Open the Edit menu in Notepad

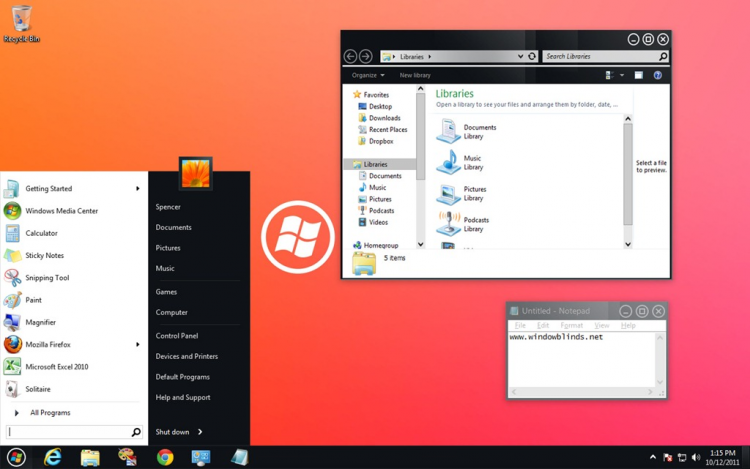(x=543, y=326)
